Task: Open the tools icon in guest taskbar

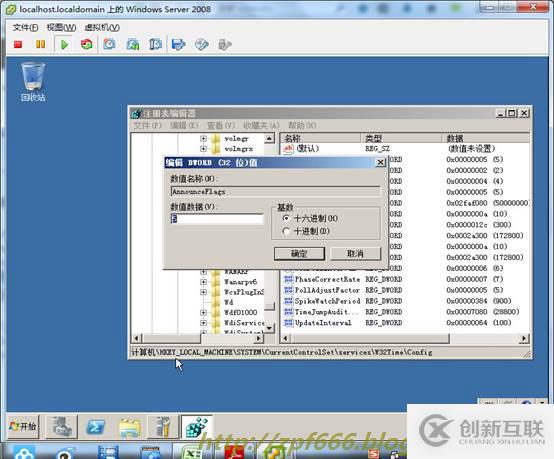Action: 163,426
